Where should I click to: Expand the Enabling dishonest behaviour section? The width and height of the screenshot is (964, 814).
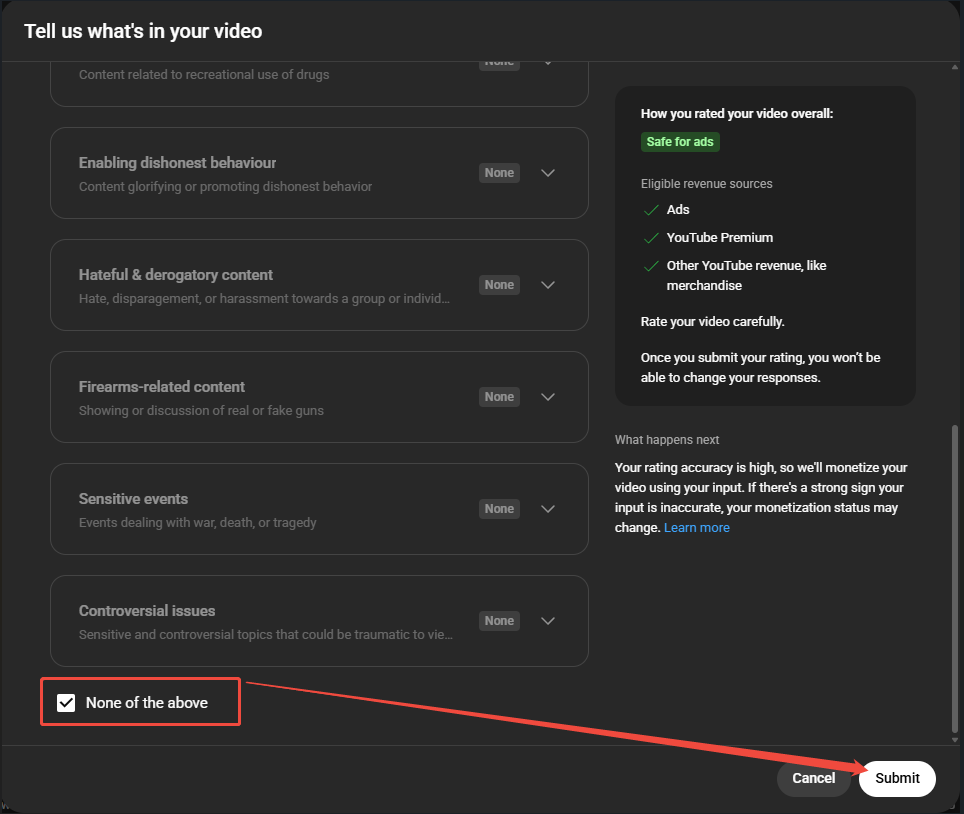tap(548, 172)
